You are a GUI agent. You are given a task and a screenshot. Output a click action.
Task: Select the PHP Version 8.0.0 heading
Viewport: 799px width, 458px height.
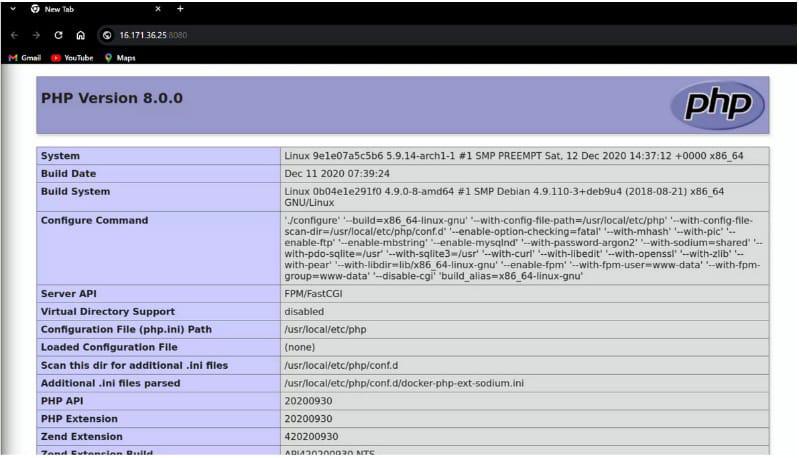tap(112, 98)
